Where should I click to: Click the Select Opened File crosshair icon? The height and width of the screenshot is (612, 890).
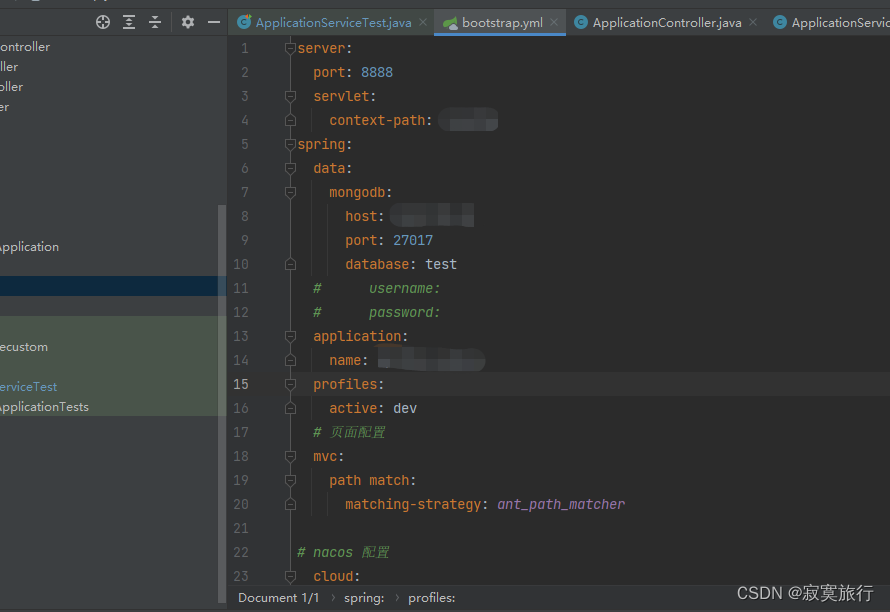click(102, 21)
